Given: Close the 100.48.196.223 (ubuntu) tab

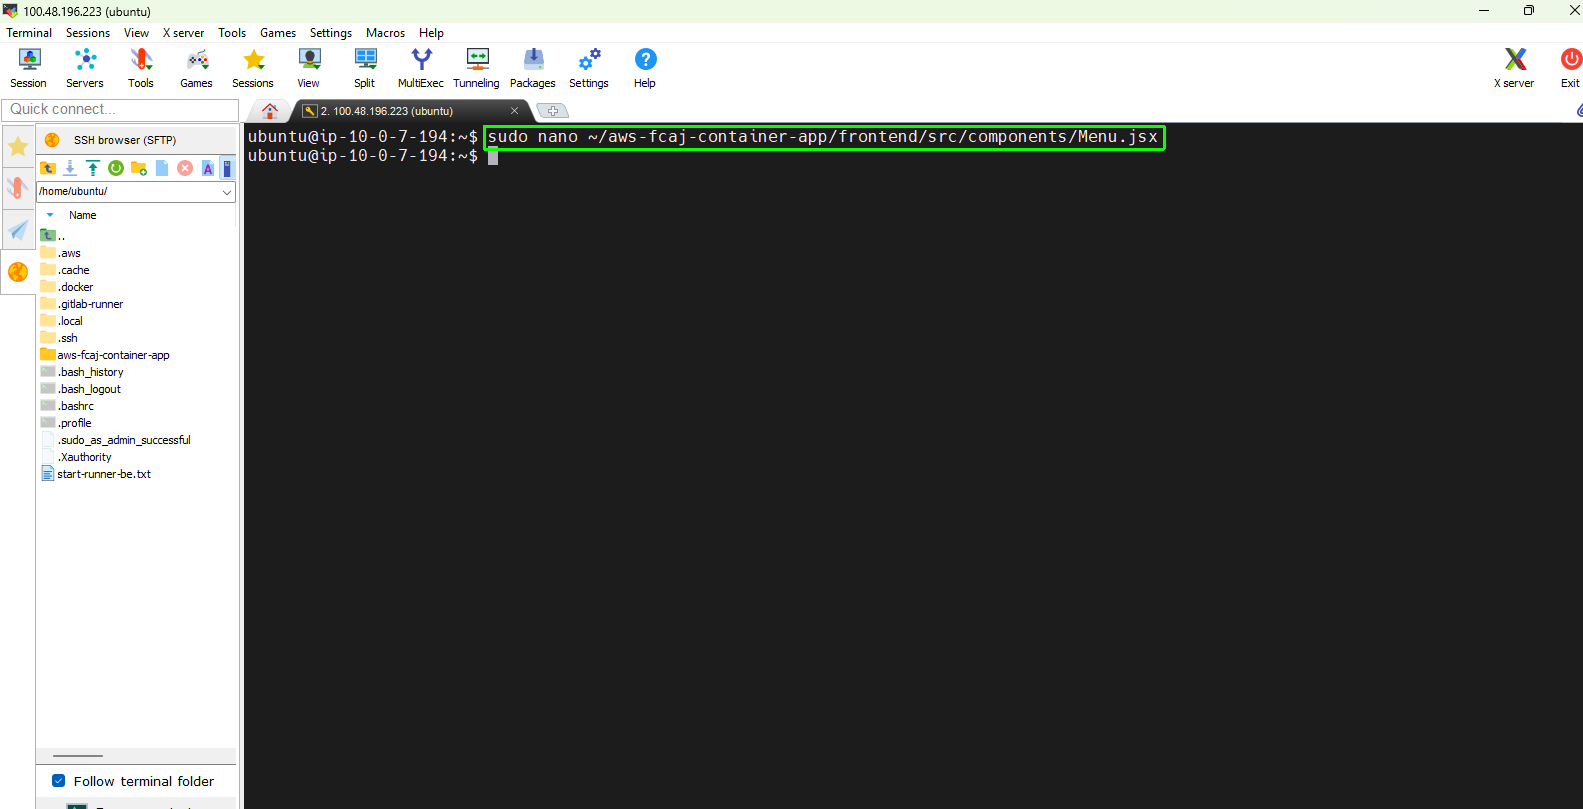Looking at the screenshot, I should [x=515, y=111].
